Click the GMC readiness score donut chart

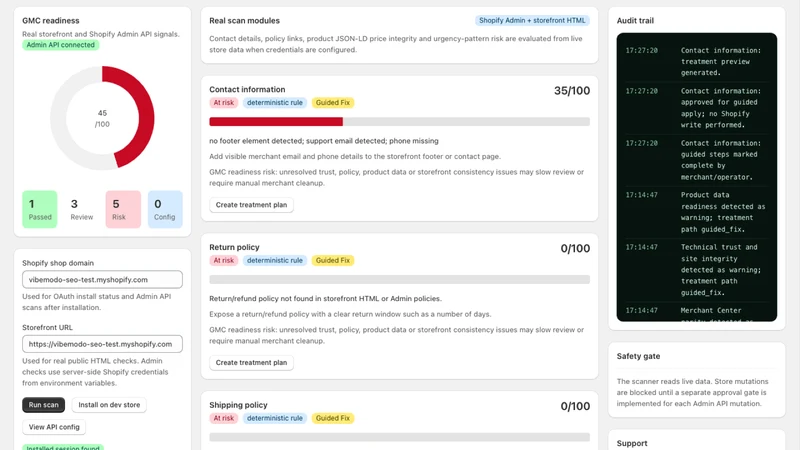pos(102,118)
